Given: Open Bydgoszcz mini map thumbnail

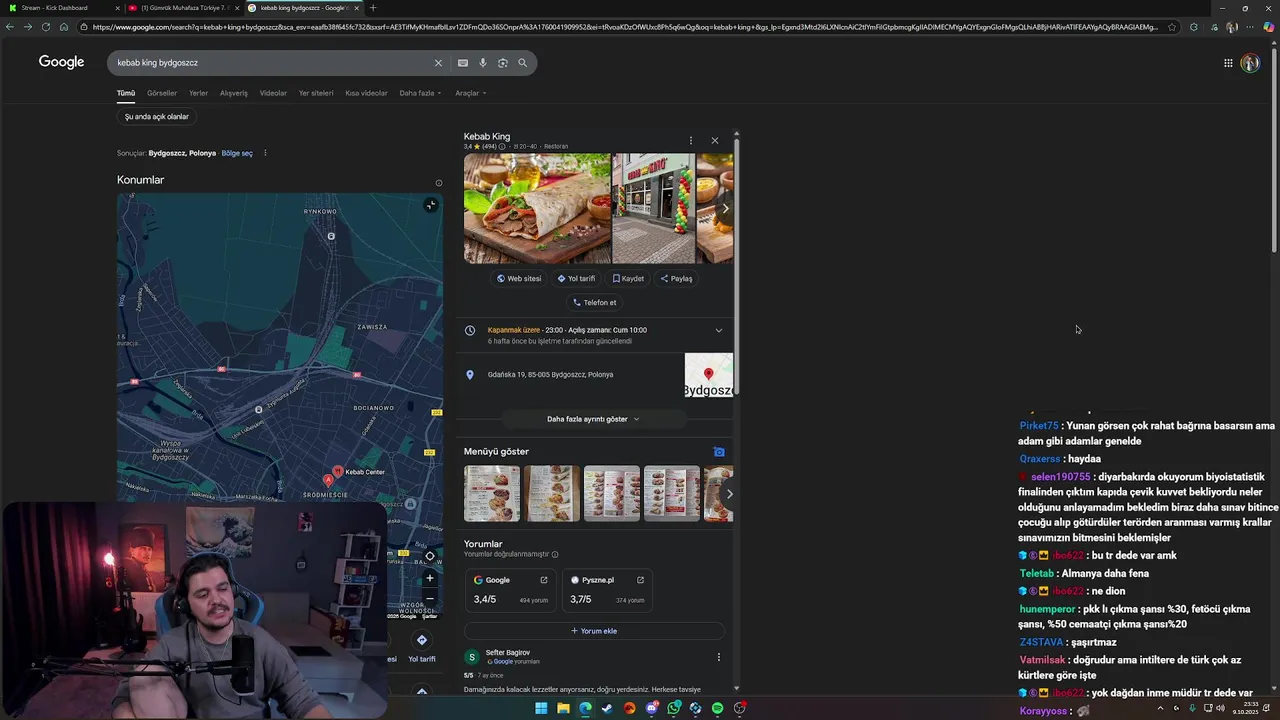Looking at the screenshot, I should point(708,375).
